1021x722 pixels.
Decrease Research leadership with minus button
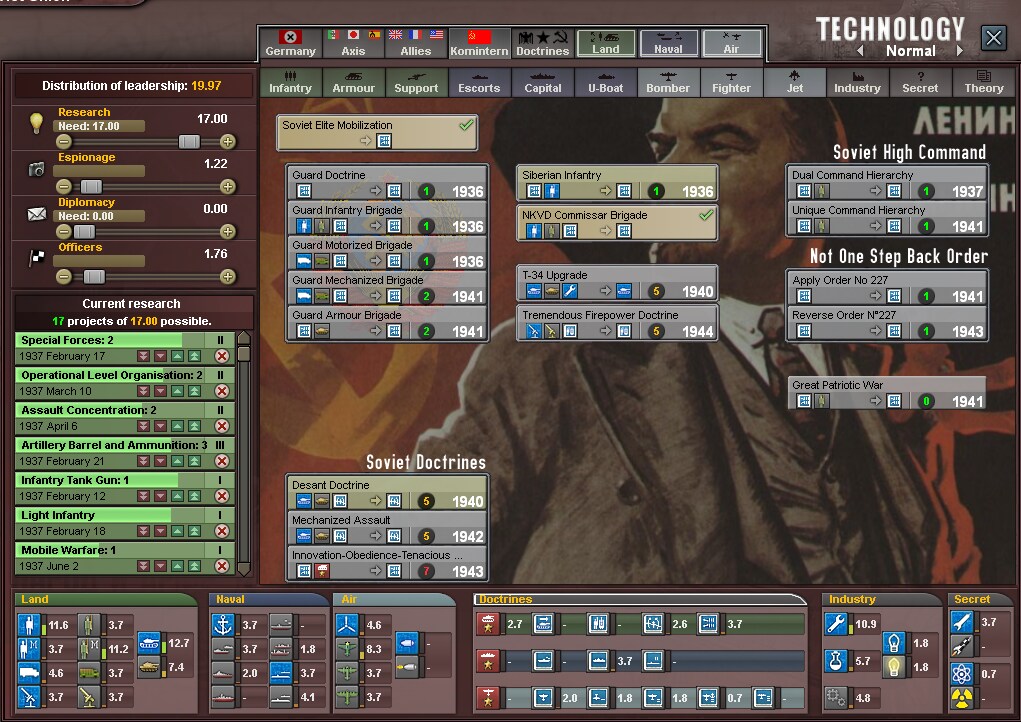point(63,141)
